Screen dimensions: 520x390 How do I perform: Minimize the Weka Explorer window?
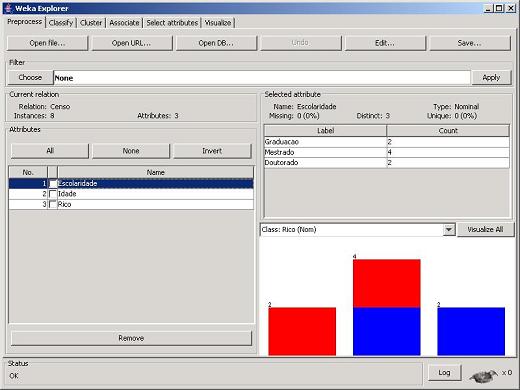489,8
